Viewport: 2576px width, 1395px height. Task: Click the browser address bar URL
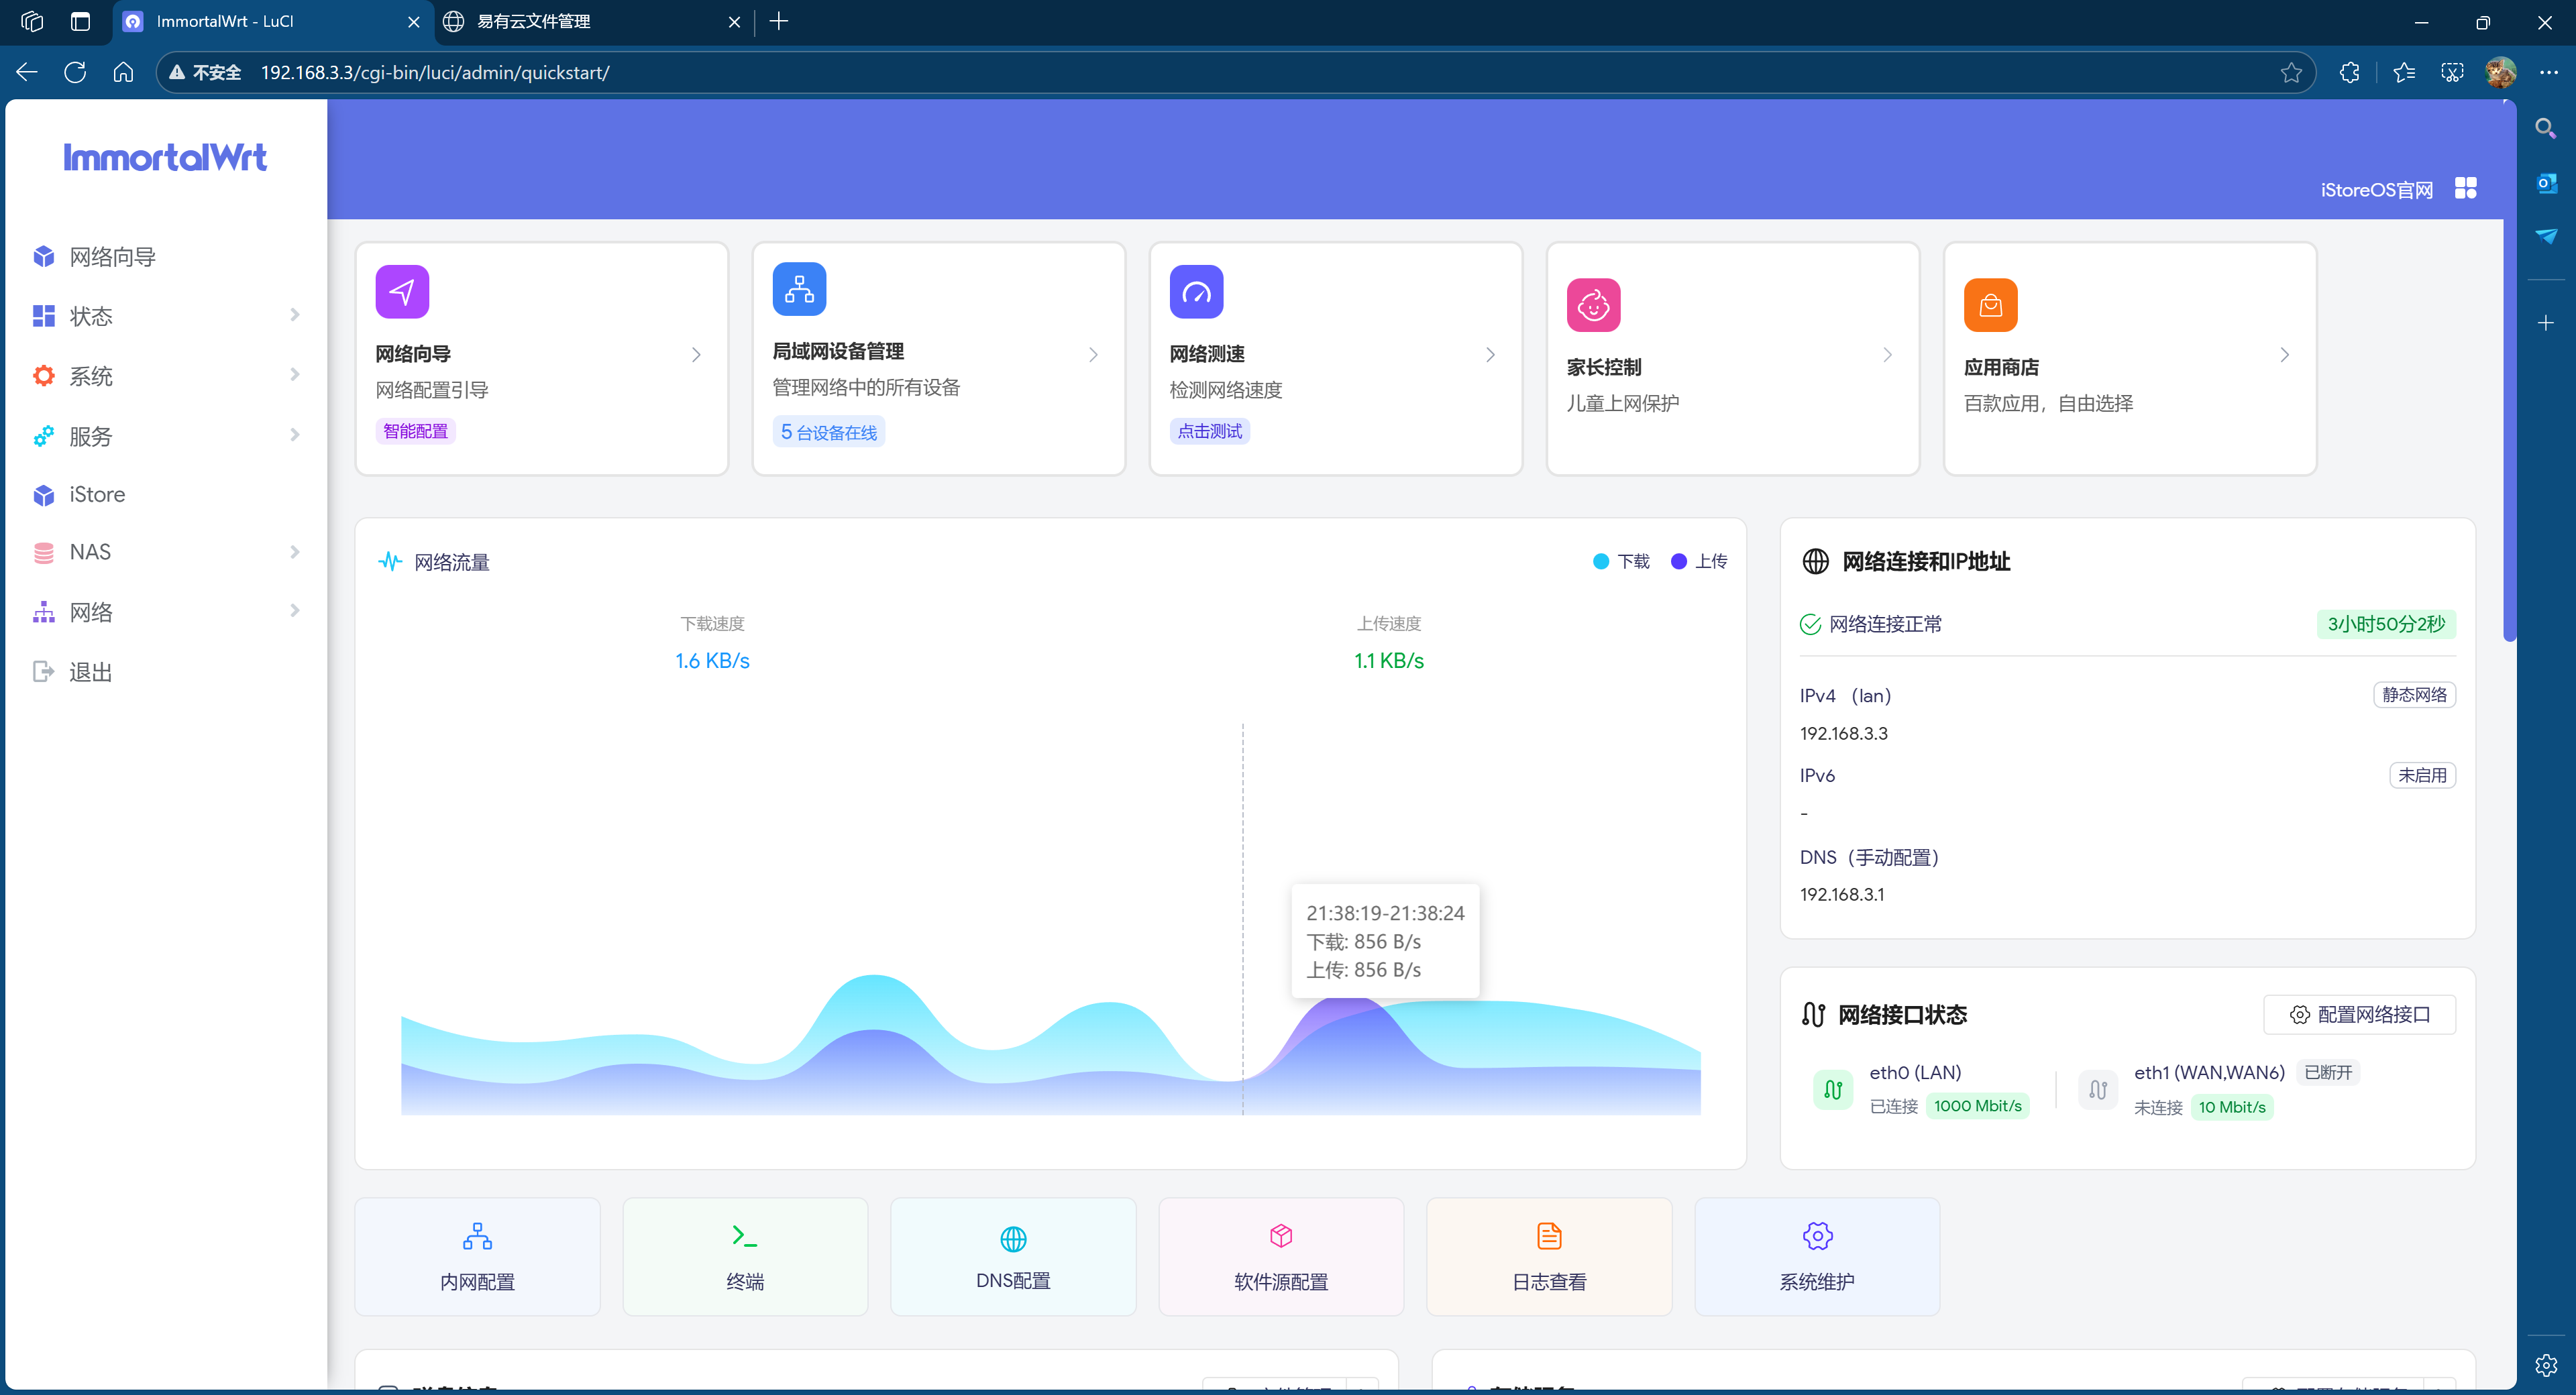click(x=435, y=73)
